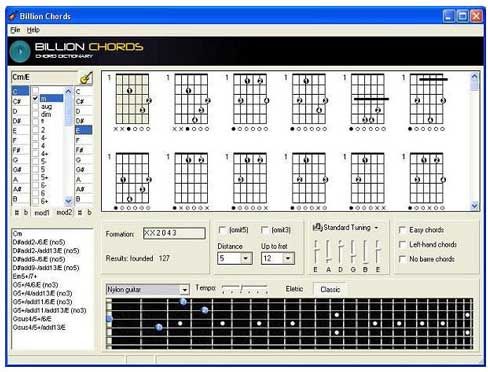The image size is (488, 372).
Task: Click the G string tuning slider
Action: tap(353, 252)
